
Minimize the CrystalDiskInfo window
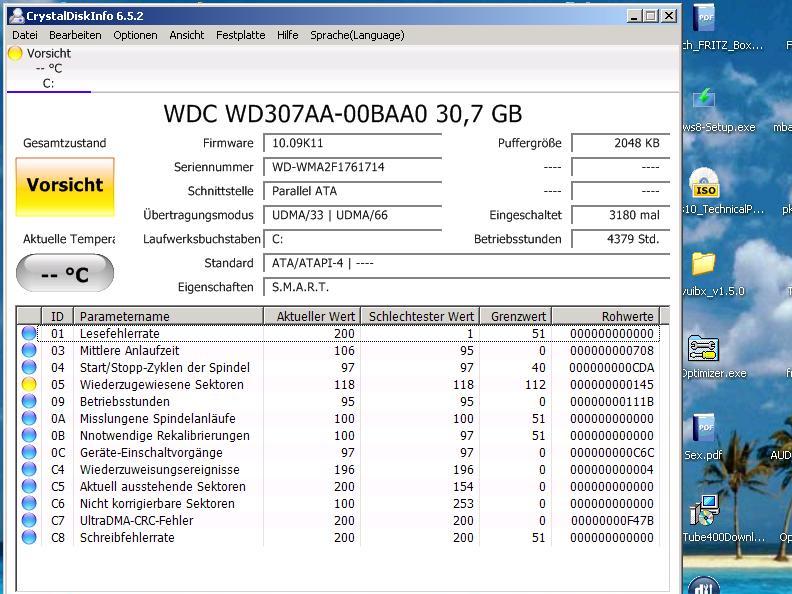[x=634, y=16]
